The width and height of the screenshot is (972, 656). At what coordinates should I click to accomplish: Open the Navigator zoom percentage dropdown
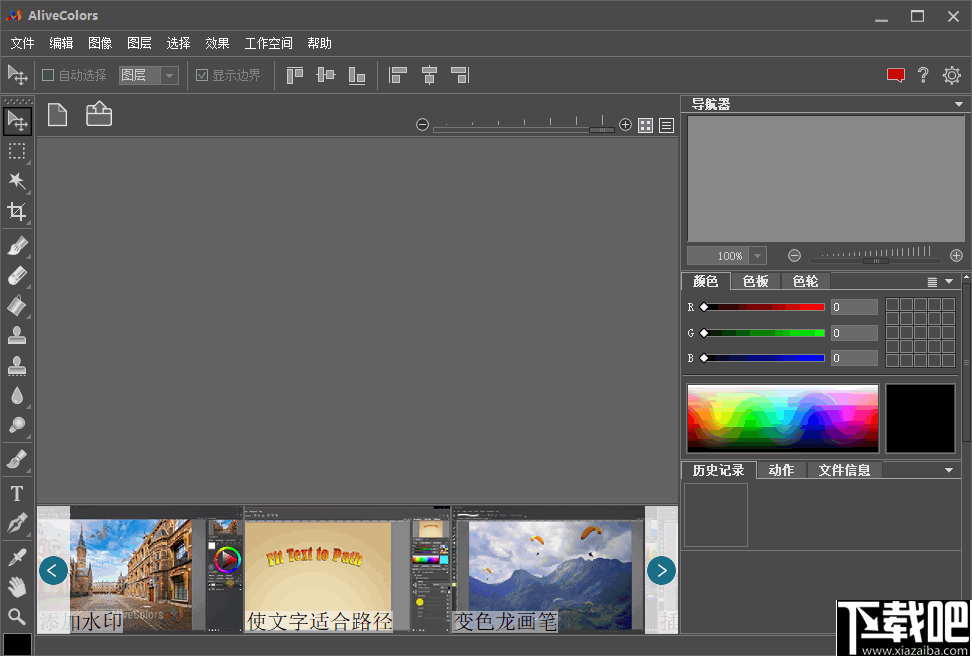pyautogui.click(x=757, y=255)
